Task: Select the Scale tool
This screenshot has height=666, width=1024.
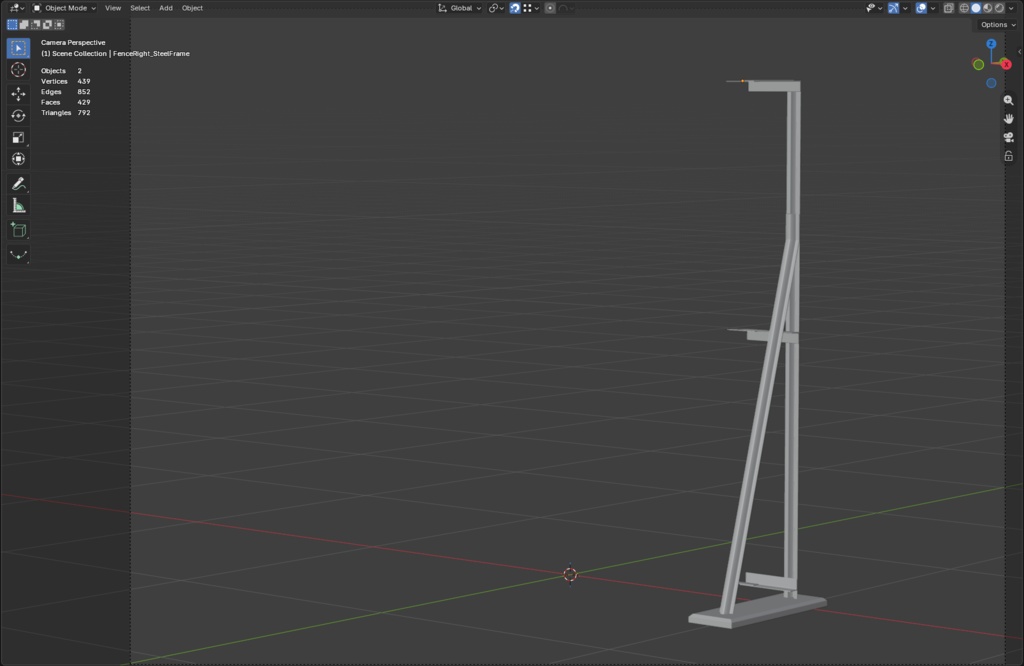Action: (18, 138)
